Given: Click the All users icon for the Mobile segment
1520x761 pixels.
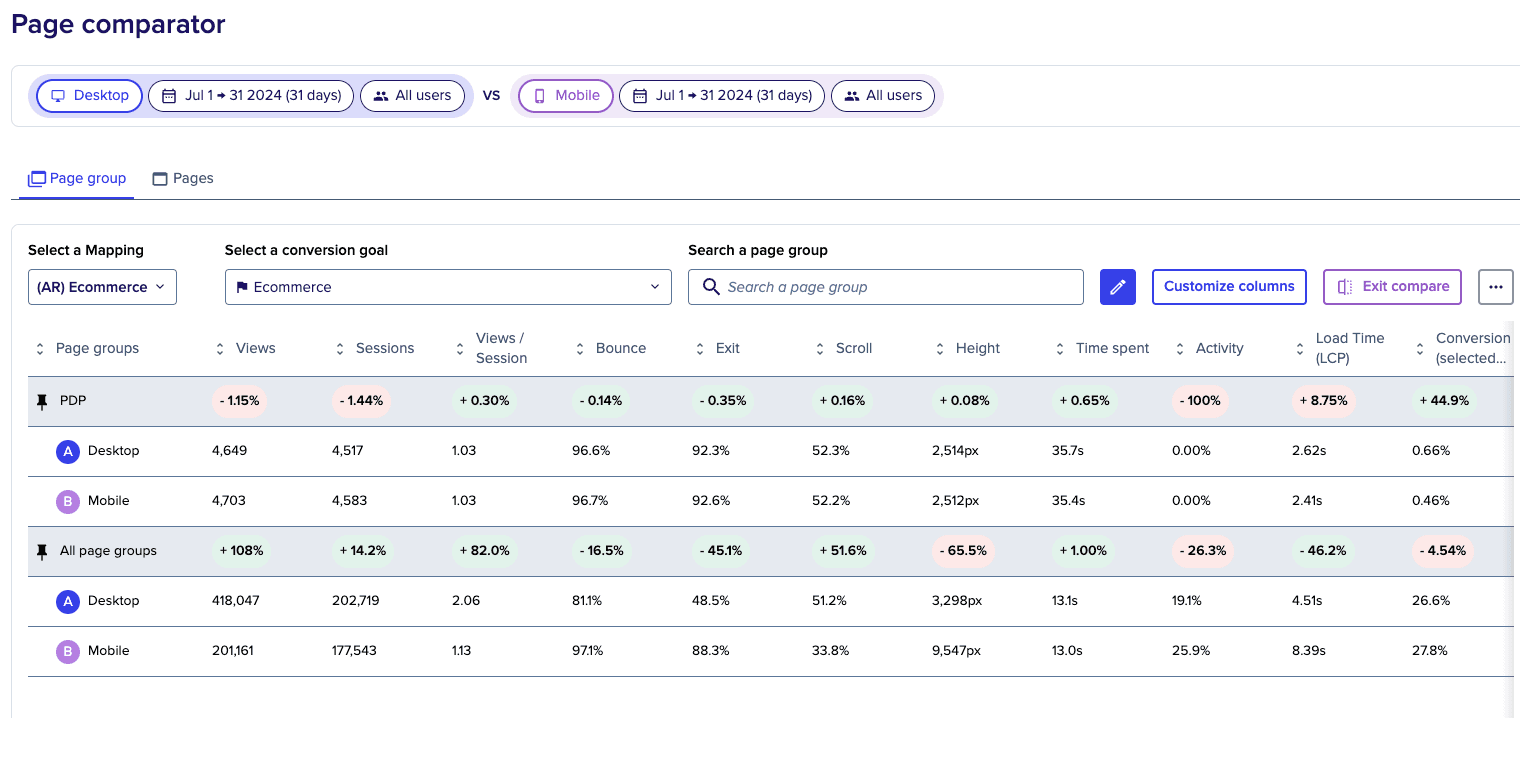Looking at the screenshot, I should coord(851,96).
